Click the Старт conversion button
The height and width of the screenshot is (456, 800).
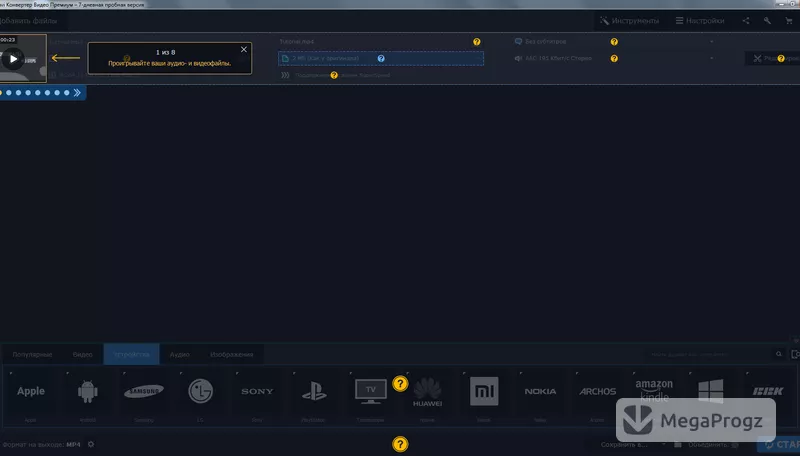click(x=779, y=445)
